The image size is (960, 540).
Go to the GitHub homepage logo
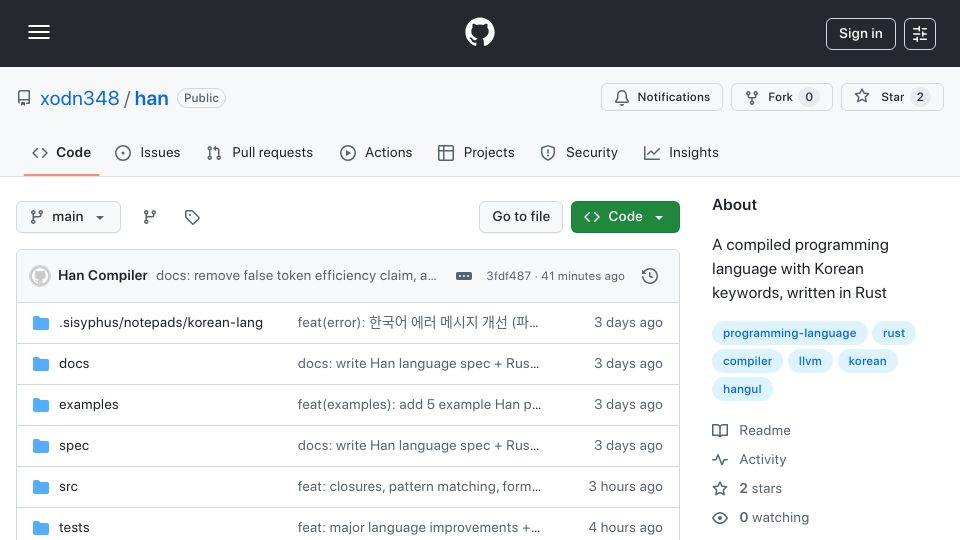click(x=479, y=32)
